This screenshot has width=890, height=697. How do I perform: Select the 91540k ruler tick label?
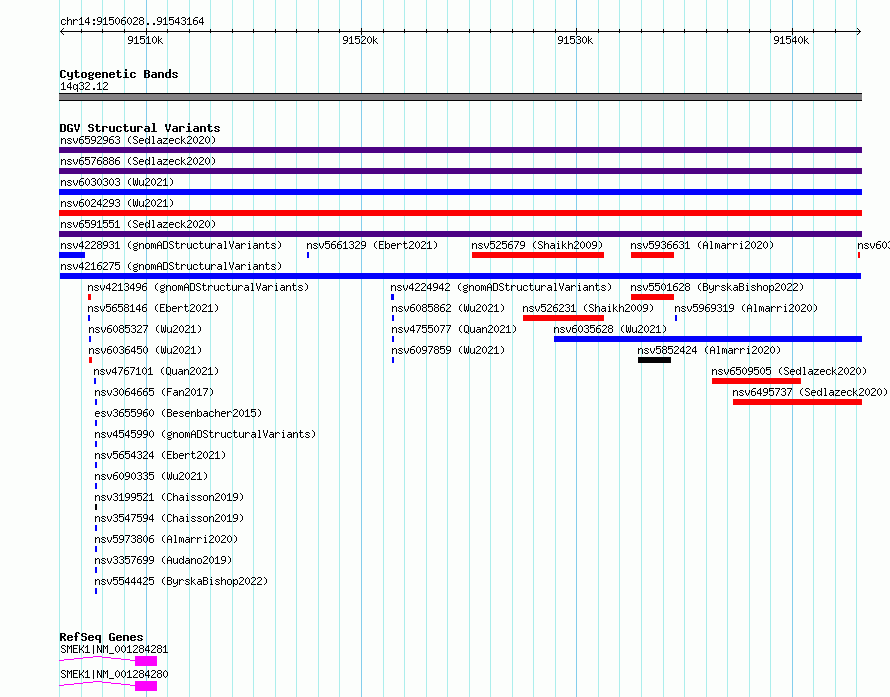791,40
